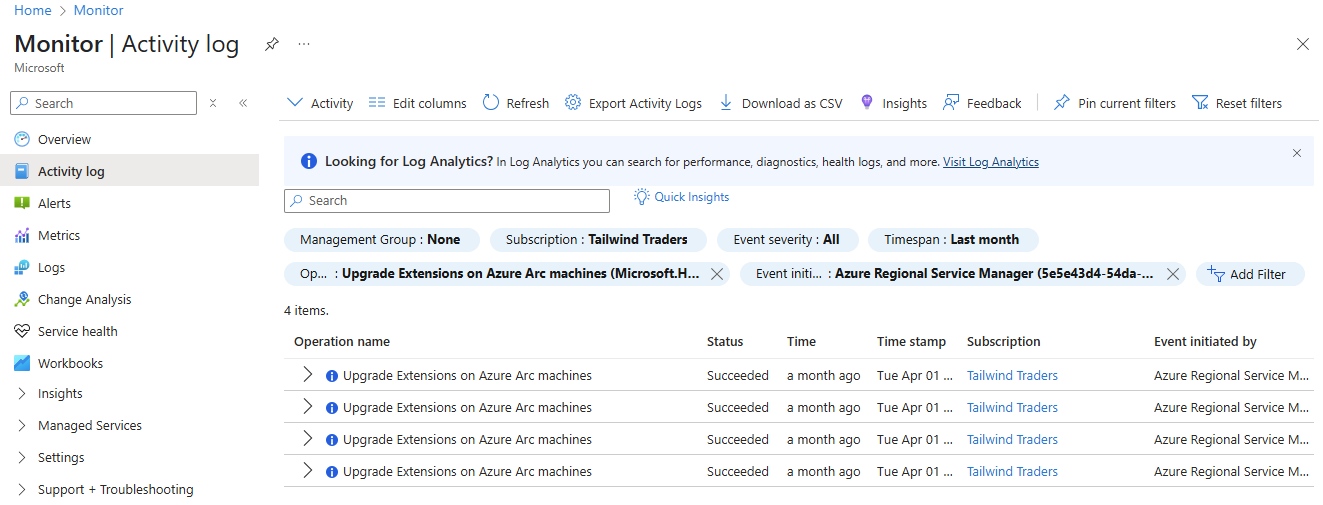Open Insights from the toolbar
Viewport: 1323px width, 505px height.
893,103
